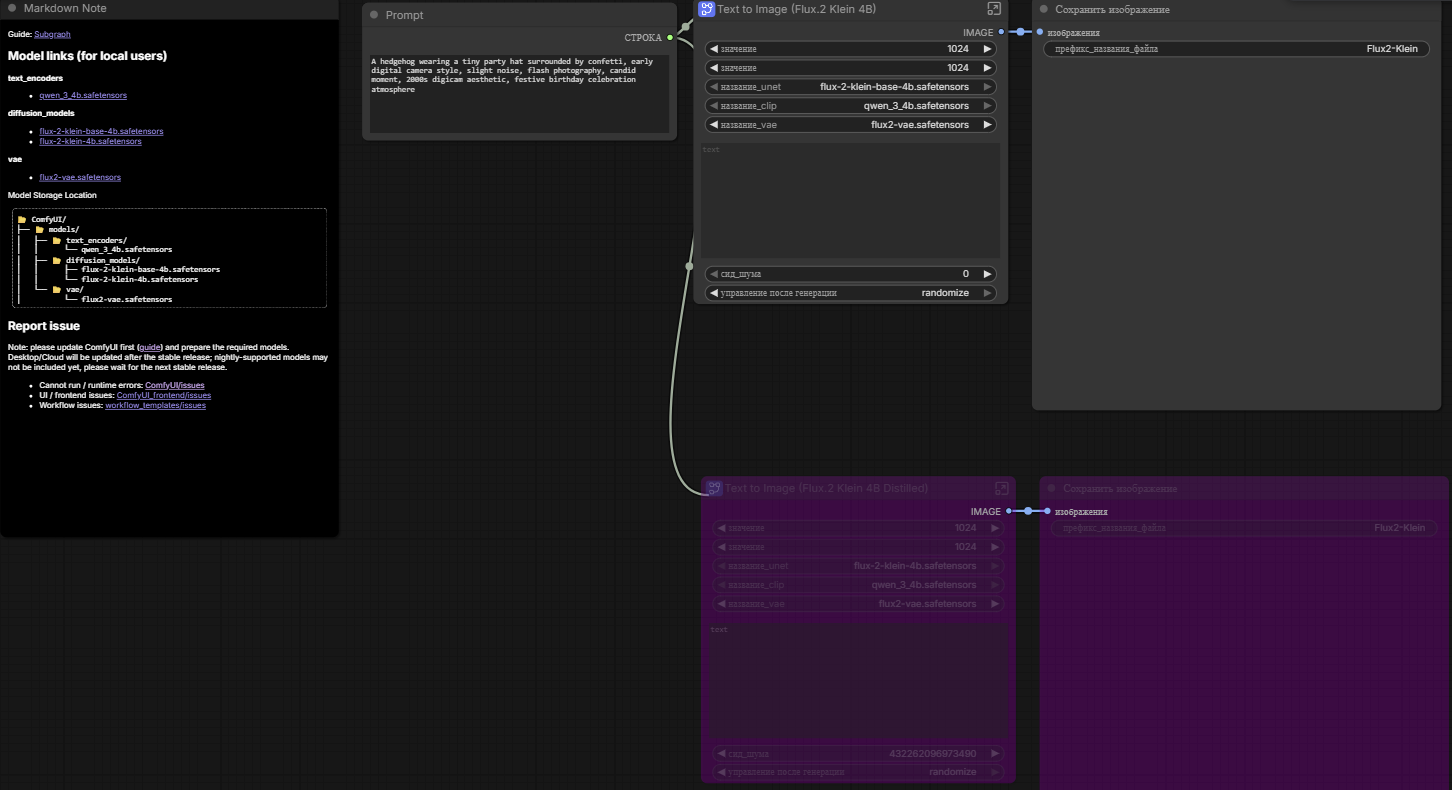This screenshot has width=1452, height=790.
Task: Click right arrow of flux-2-klein-4b.safetensors widget in Distilled node
Action: (x=995, y=566)
